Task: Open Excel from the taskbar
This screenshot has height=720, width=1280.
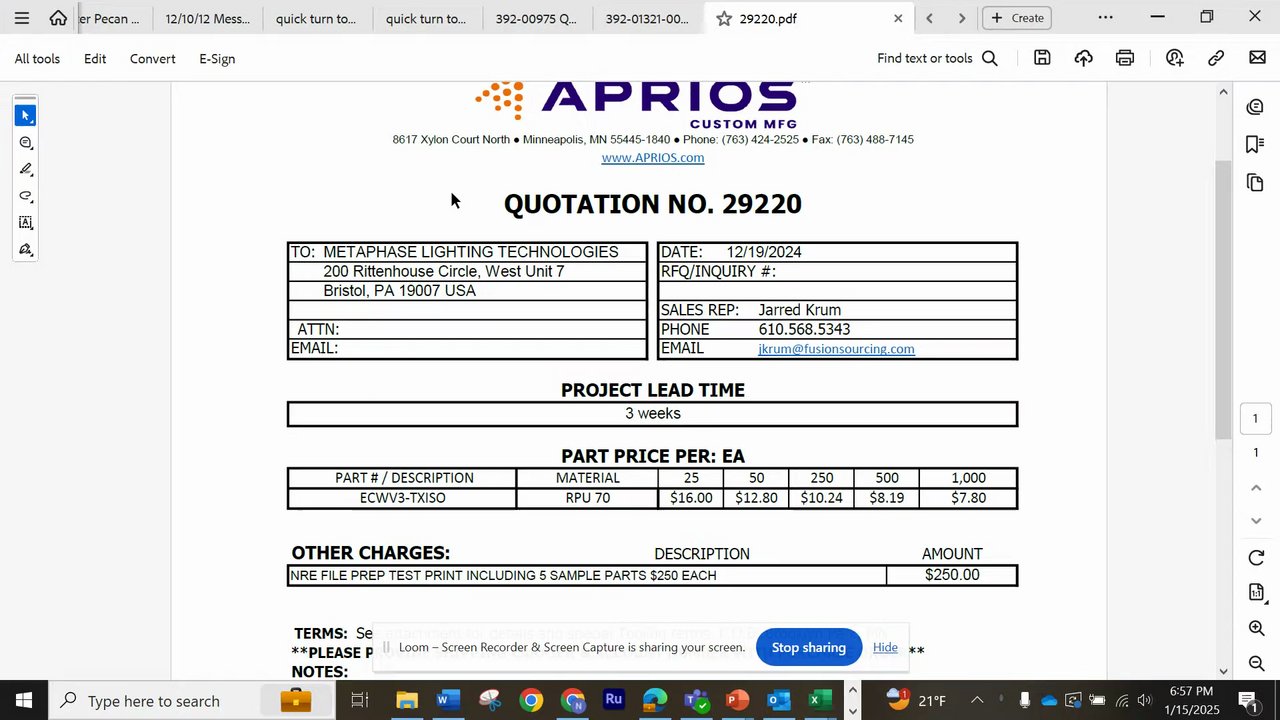Action: coord(820,700)
